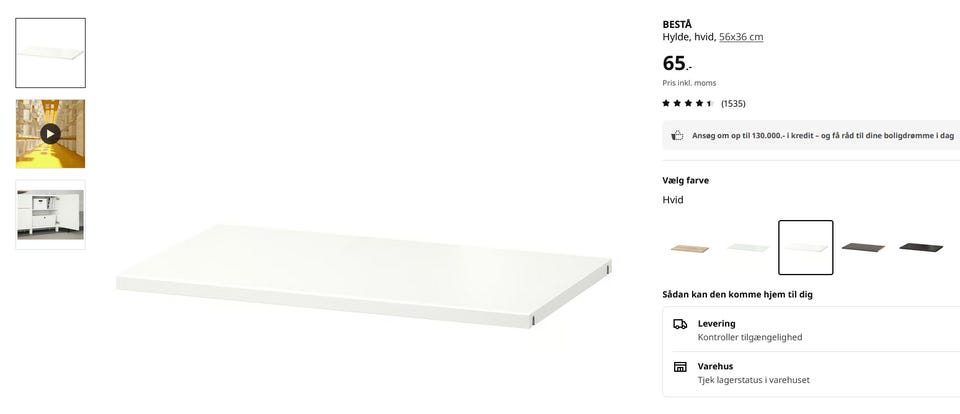Open the Levering option heading
This screenshot has height=414, width=960.
716,323
